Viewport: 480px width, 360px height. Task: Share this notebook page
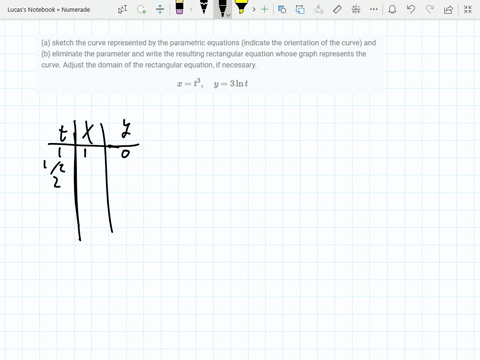coord(448,9)
